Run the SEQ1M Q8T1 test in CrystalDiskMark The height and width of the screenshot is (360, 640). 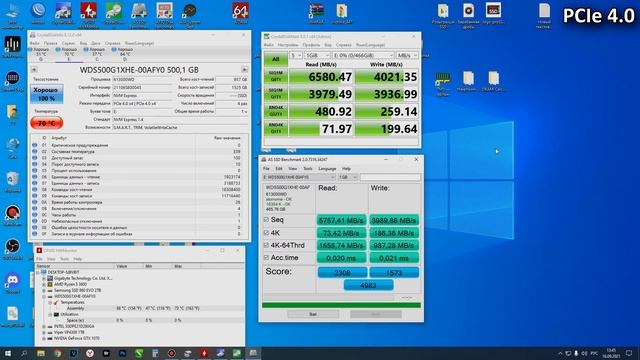276,76
